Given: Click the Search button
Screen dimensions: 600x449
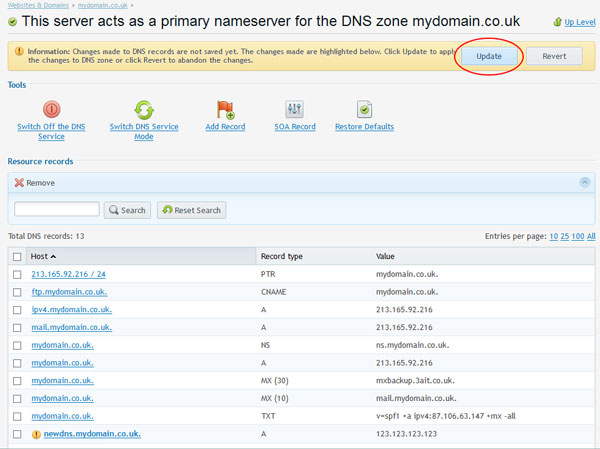Looking at the screenshot, I should pyautogui.click(x=127, y=210).
